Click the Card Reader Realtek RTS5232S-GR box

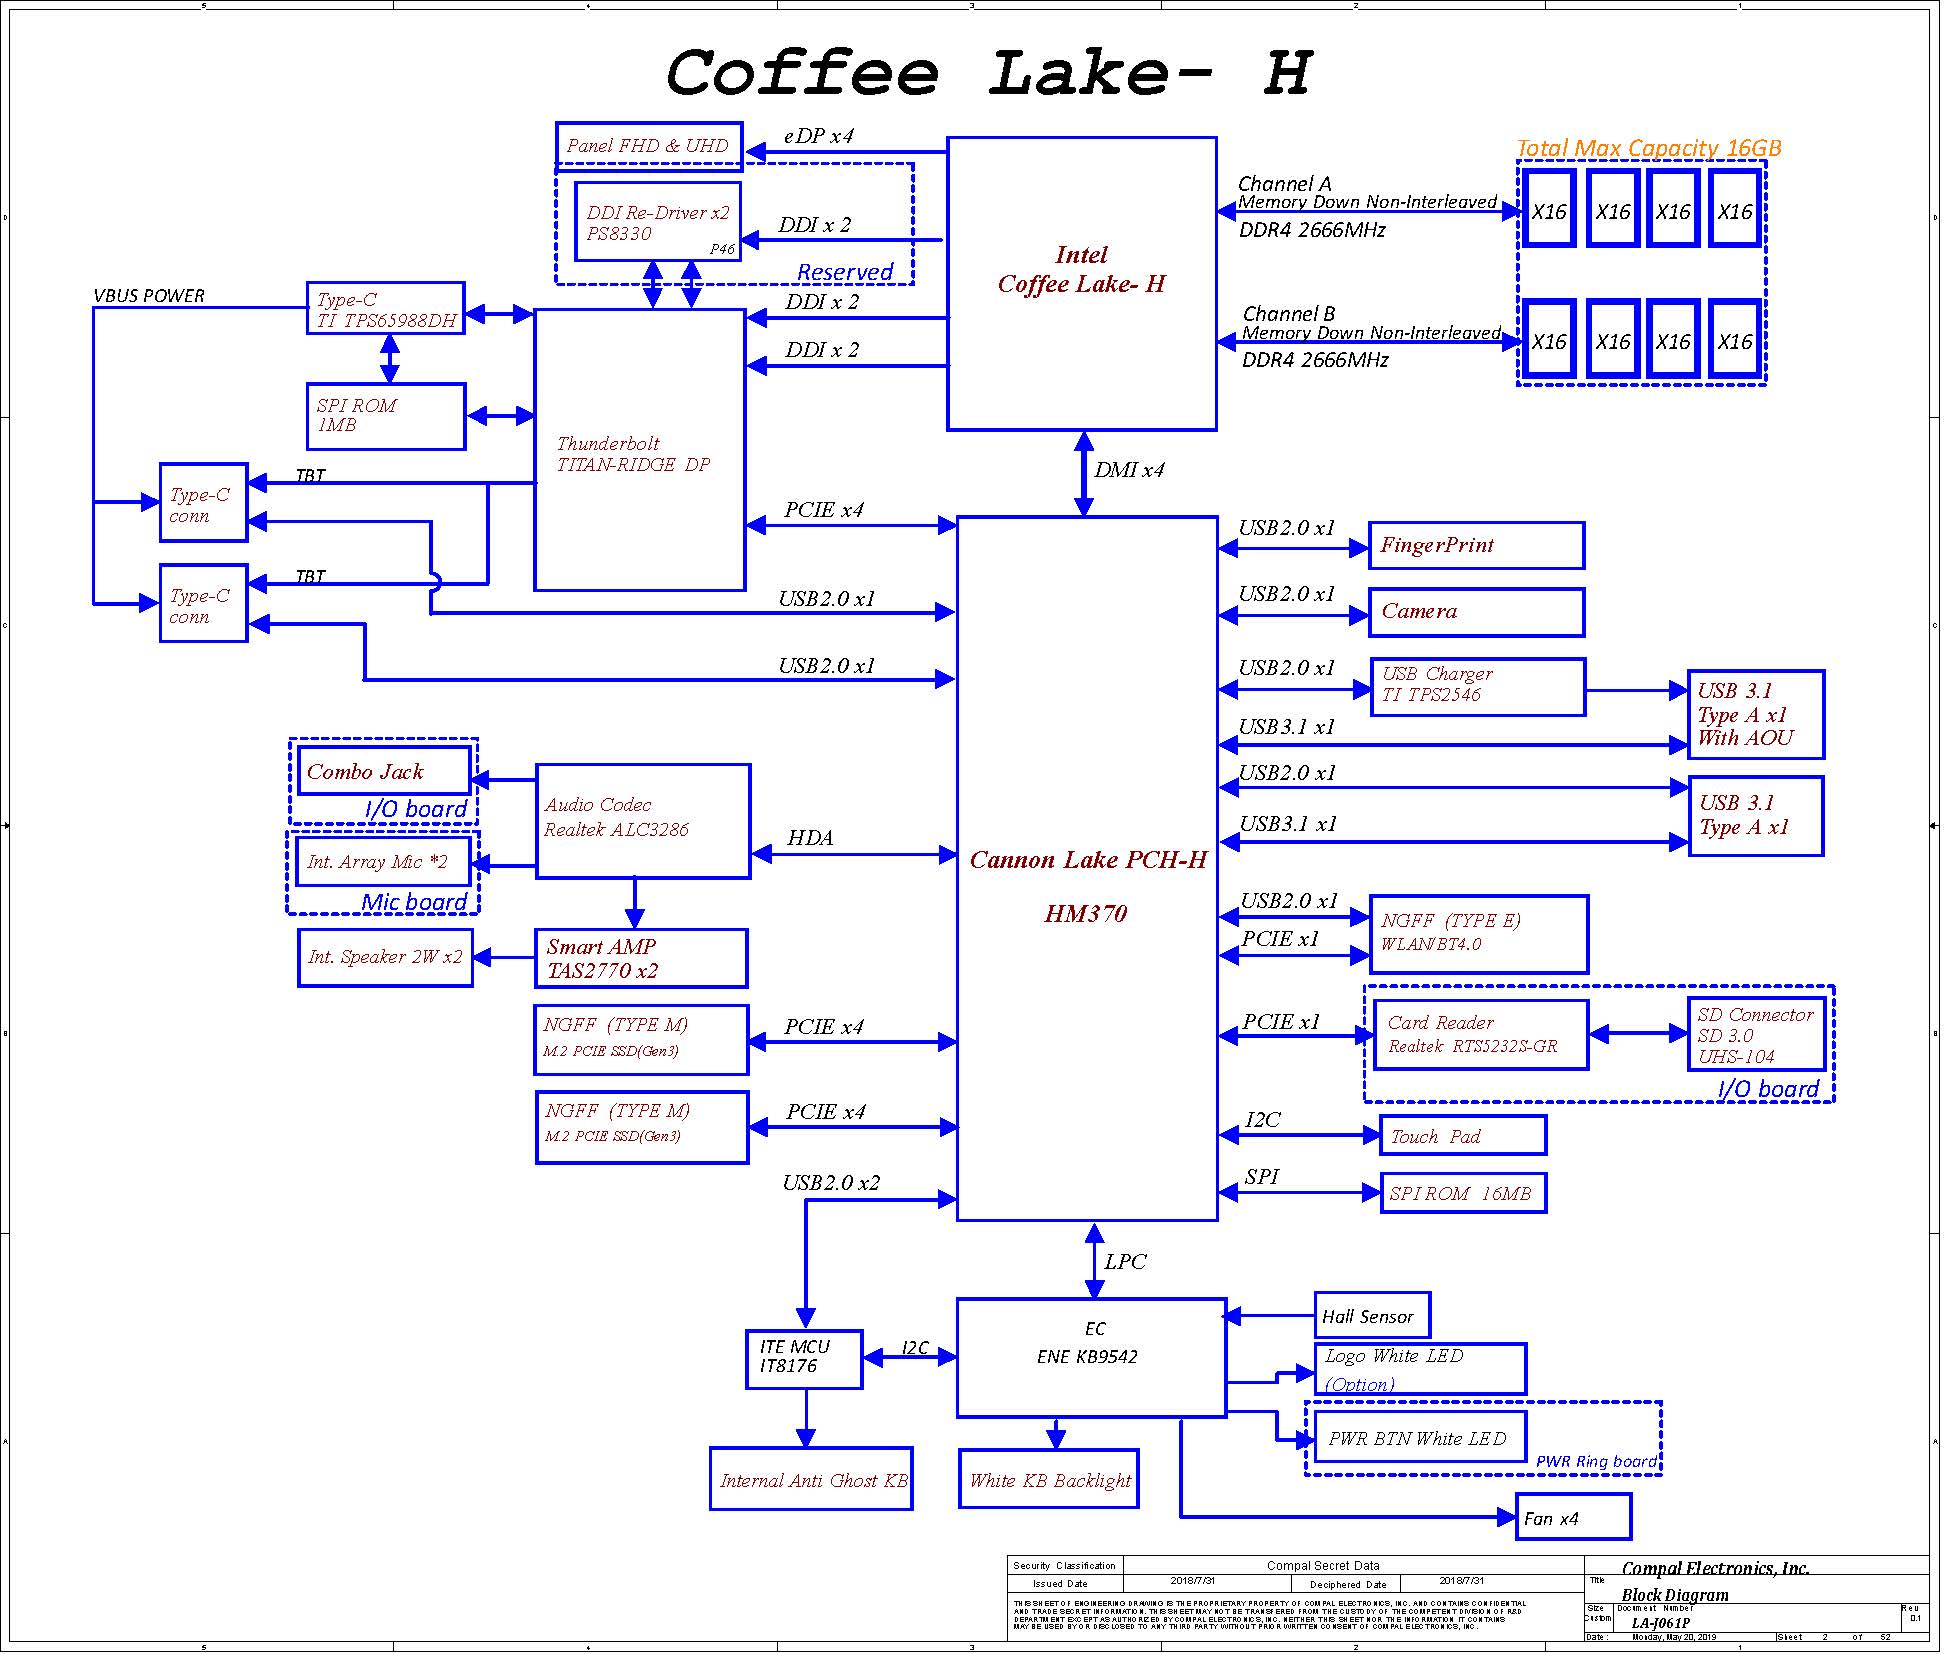tap(1479, 1035)
